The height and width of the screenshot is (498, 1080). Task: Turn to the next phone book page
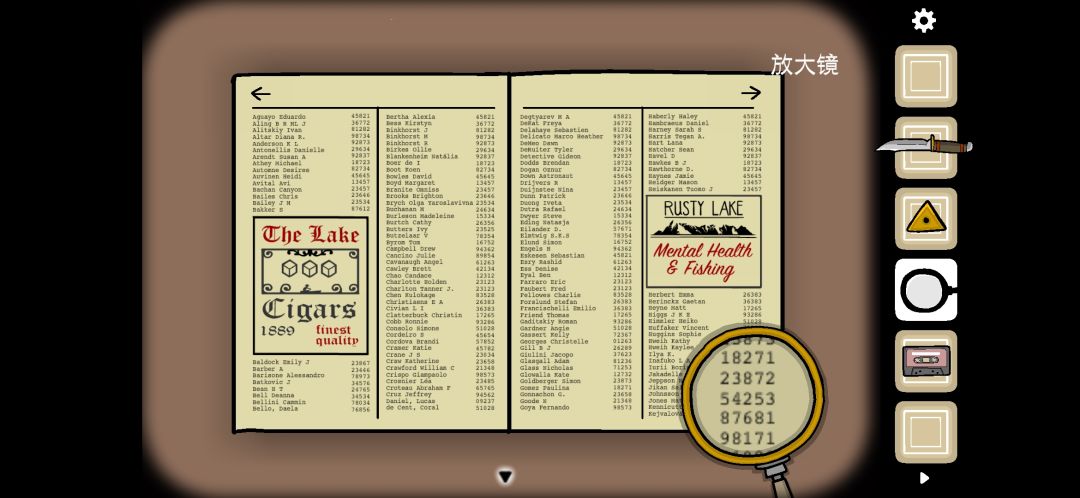pyautogui.click(x=751, y=92)
